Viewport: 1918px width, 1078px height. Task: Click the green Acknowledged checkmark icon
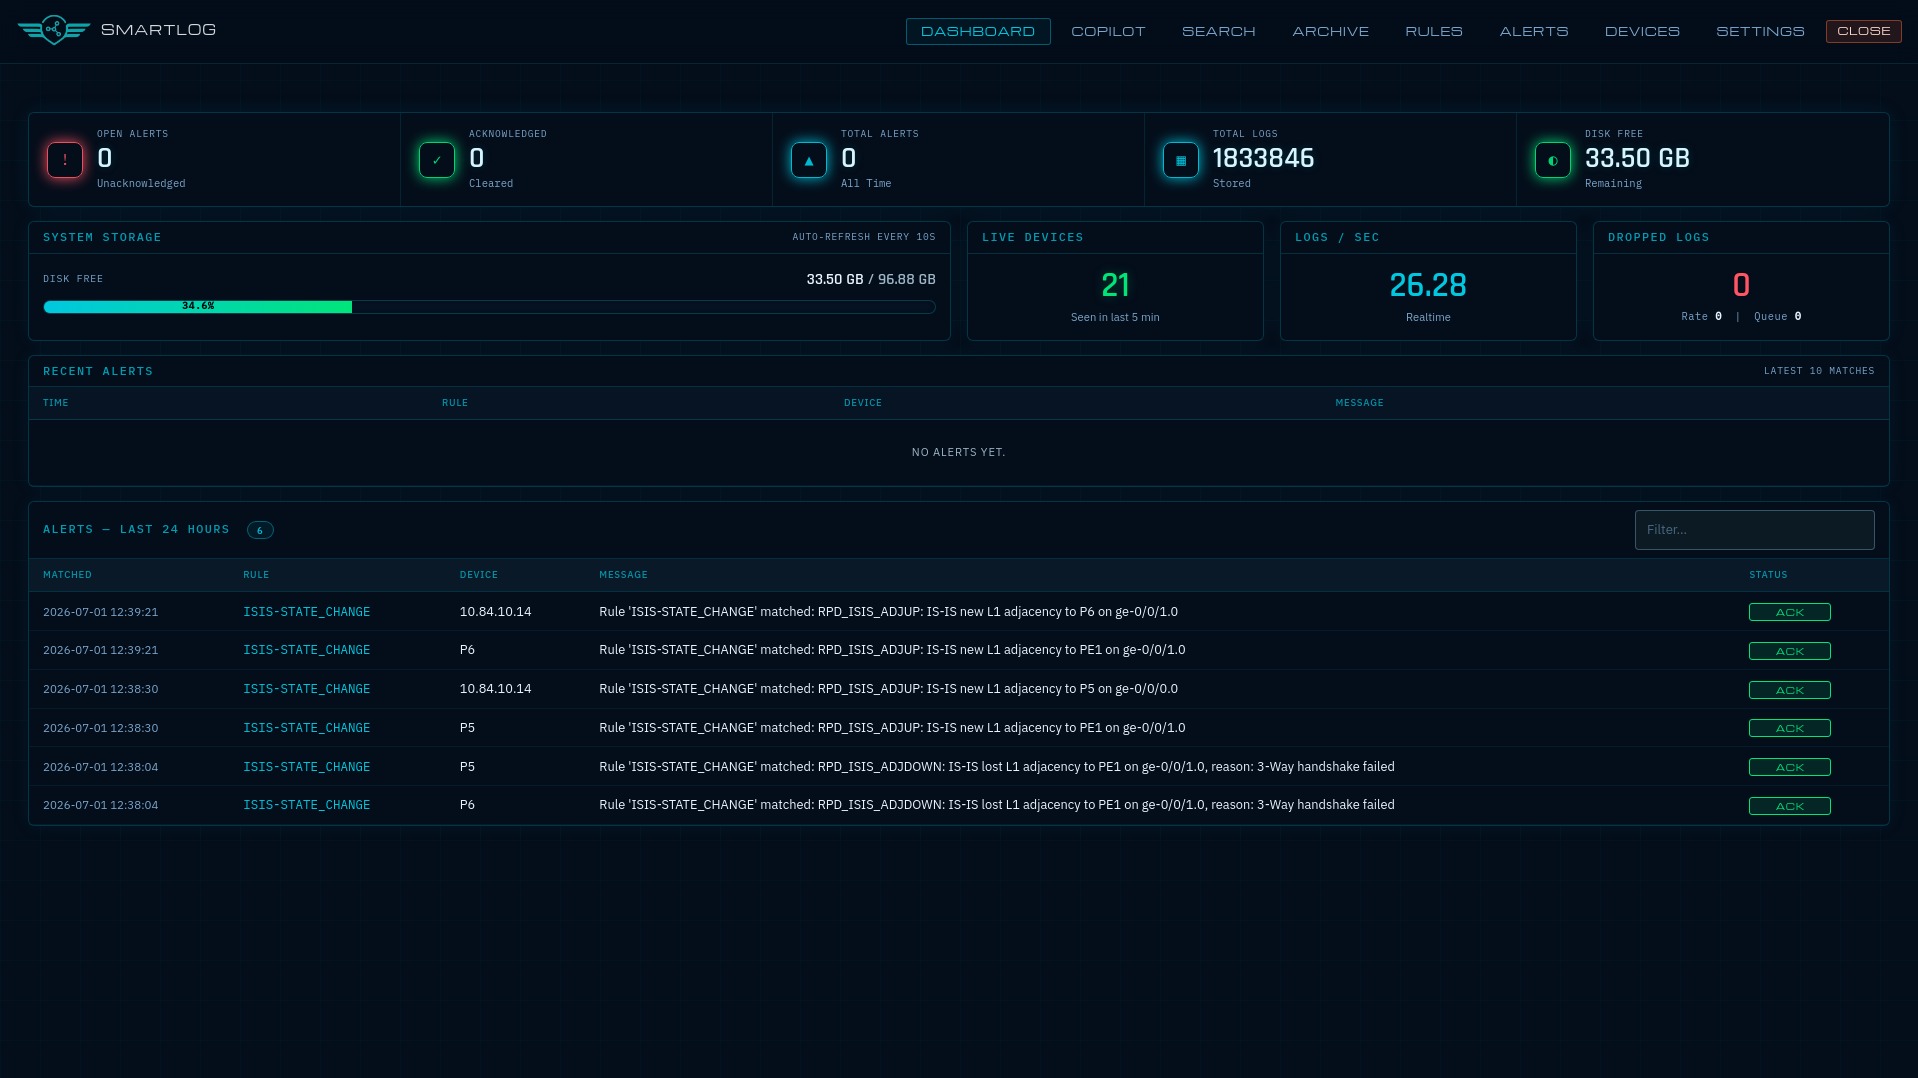[x=437, y=160]
